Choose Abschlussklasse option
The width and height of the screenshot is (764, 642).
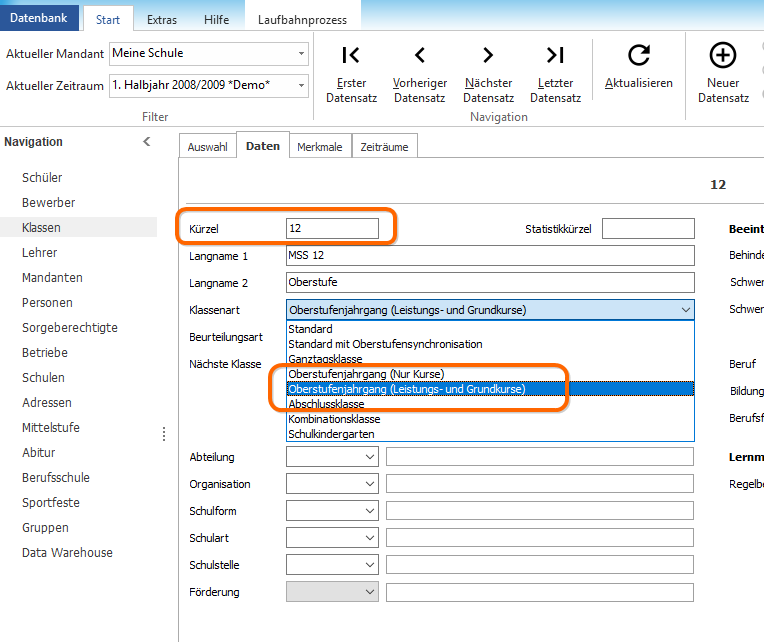pyautogui.click(x=490, y=404)
